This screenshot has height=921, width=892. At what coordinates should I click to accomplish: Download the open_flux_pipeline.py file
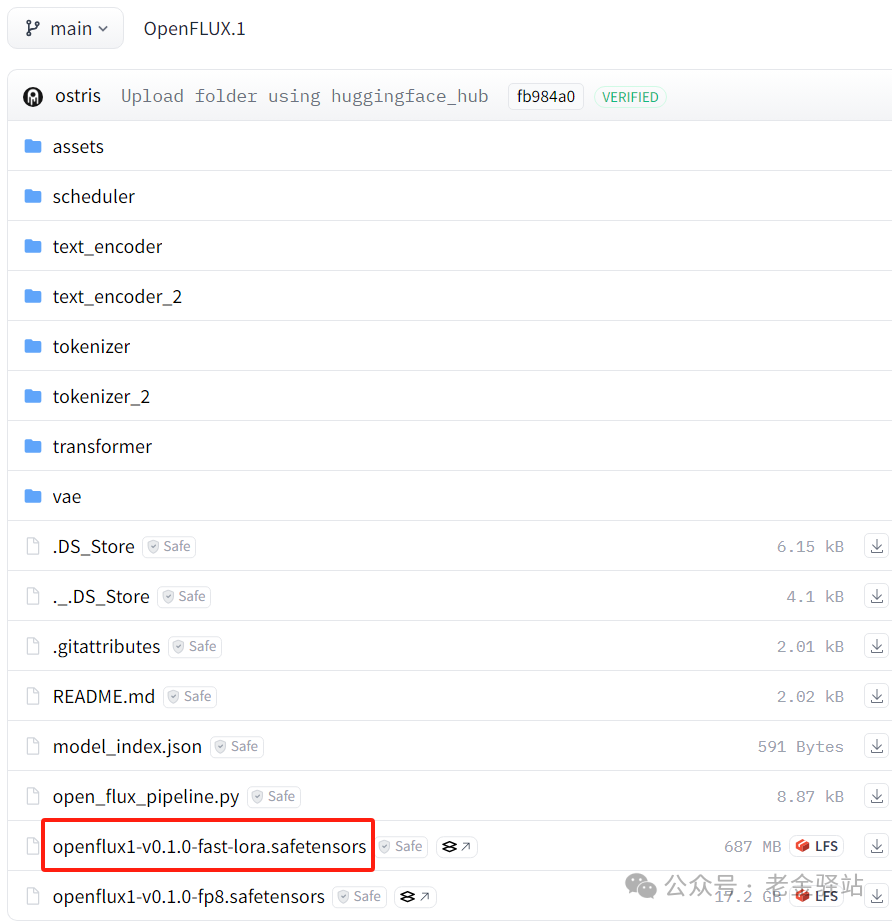click(877, 796)
